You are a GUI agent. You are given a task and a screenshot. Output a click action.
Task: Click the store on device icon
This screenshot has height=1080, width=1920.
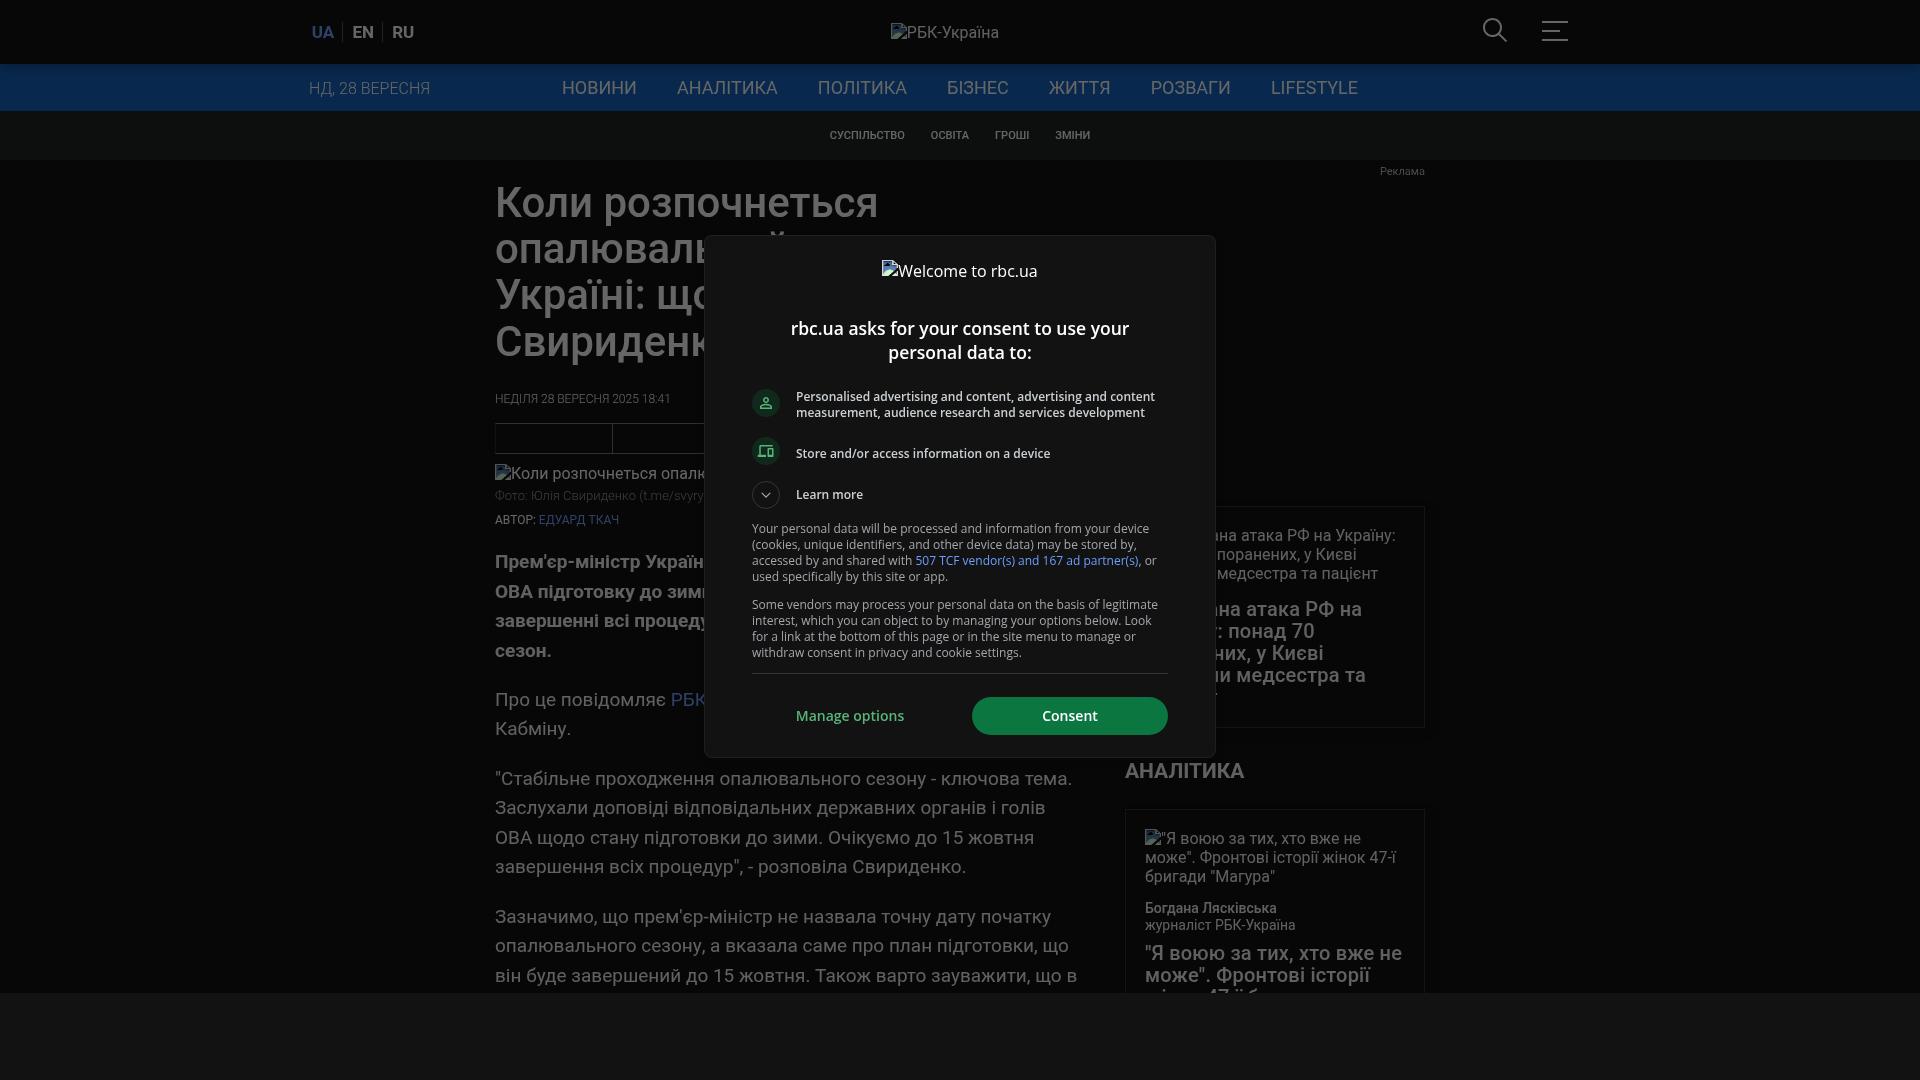click(x=766, y=452)
